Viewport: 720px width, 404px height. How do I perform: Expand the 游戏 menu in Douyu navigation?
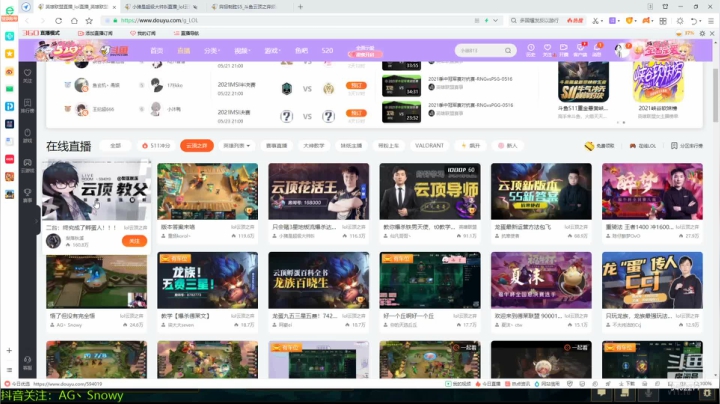[272, 50]
